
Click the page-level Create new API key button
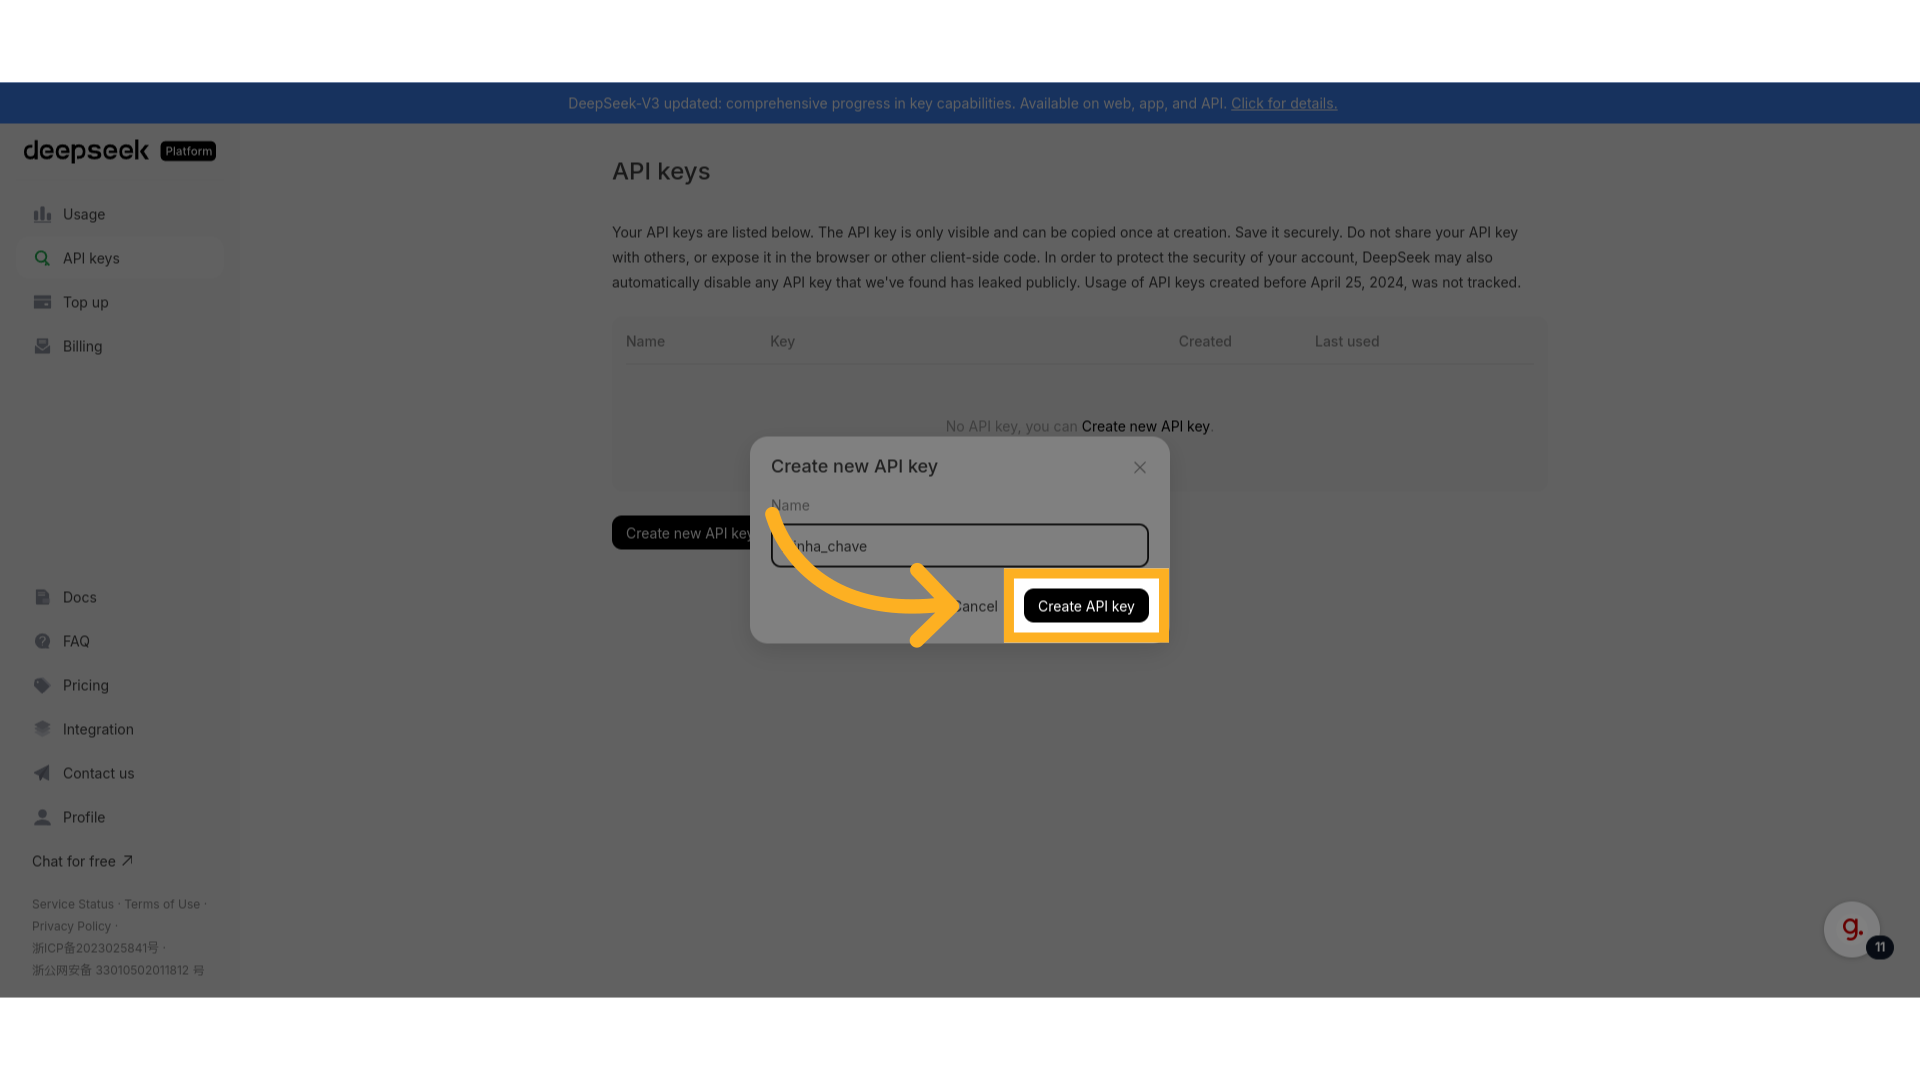click(683, 533)
